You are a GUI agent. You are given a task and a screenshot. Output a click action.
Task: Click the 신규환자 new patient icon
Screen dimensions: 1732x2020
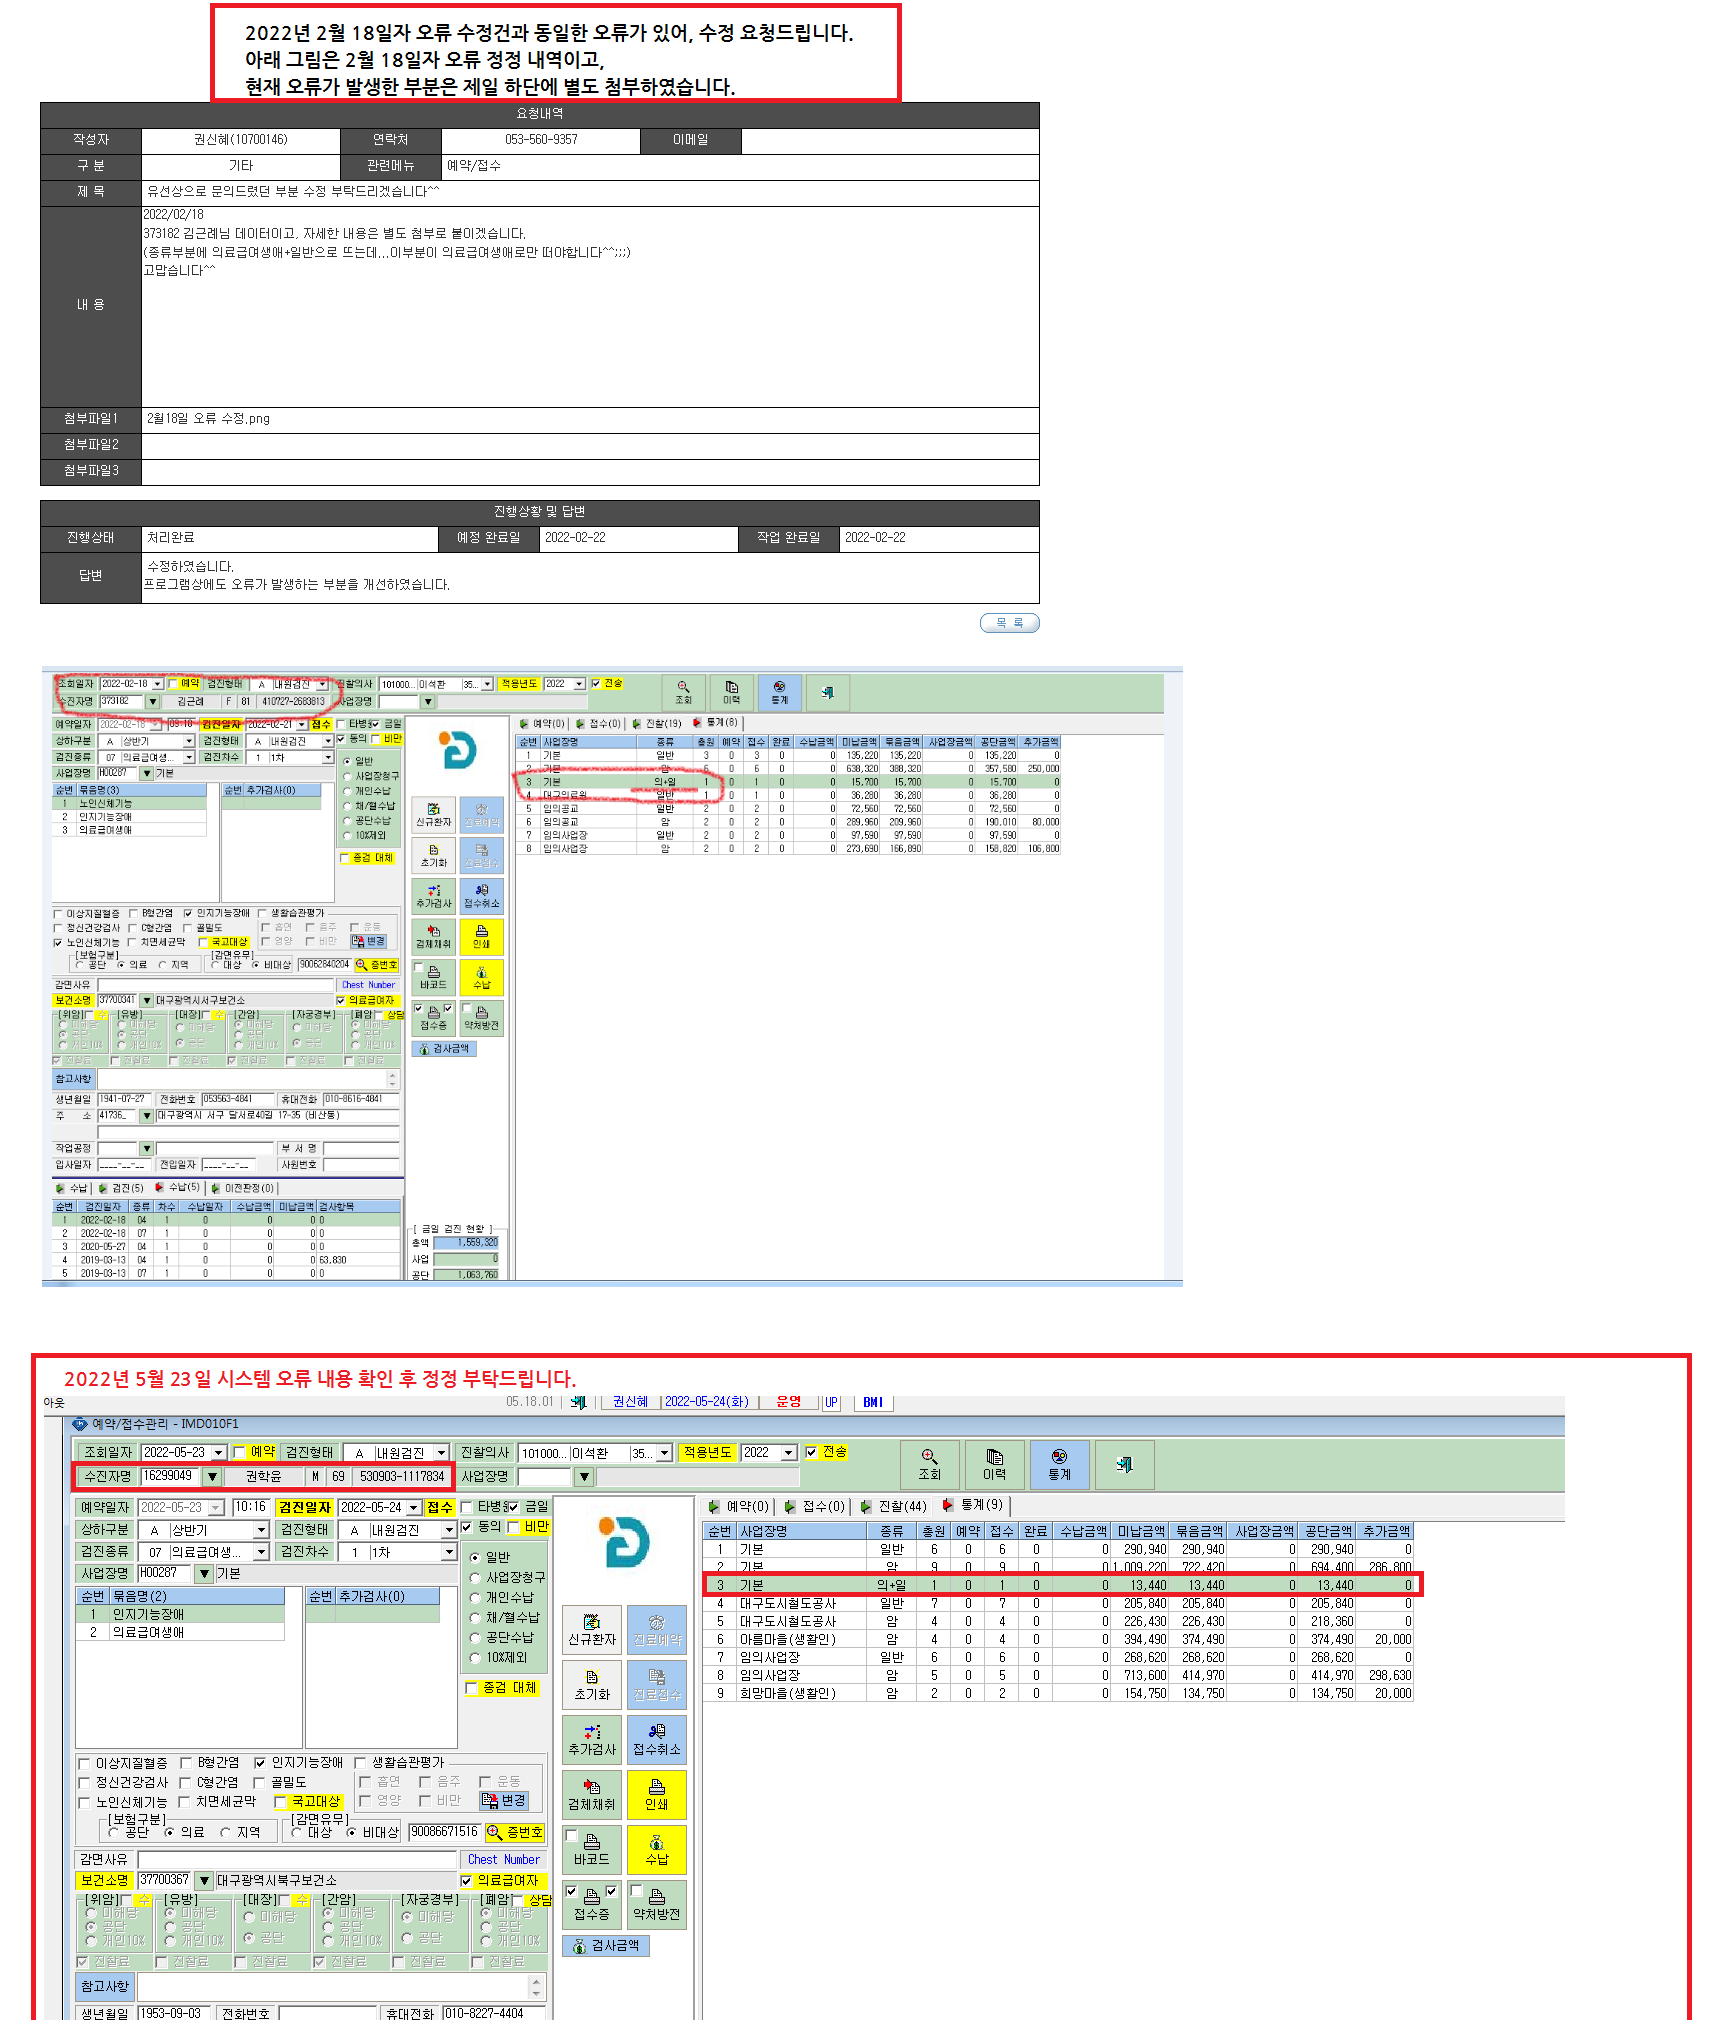coord(592,1630)
